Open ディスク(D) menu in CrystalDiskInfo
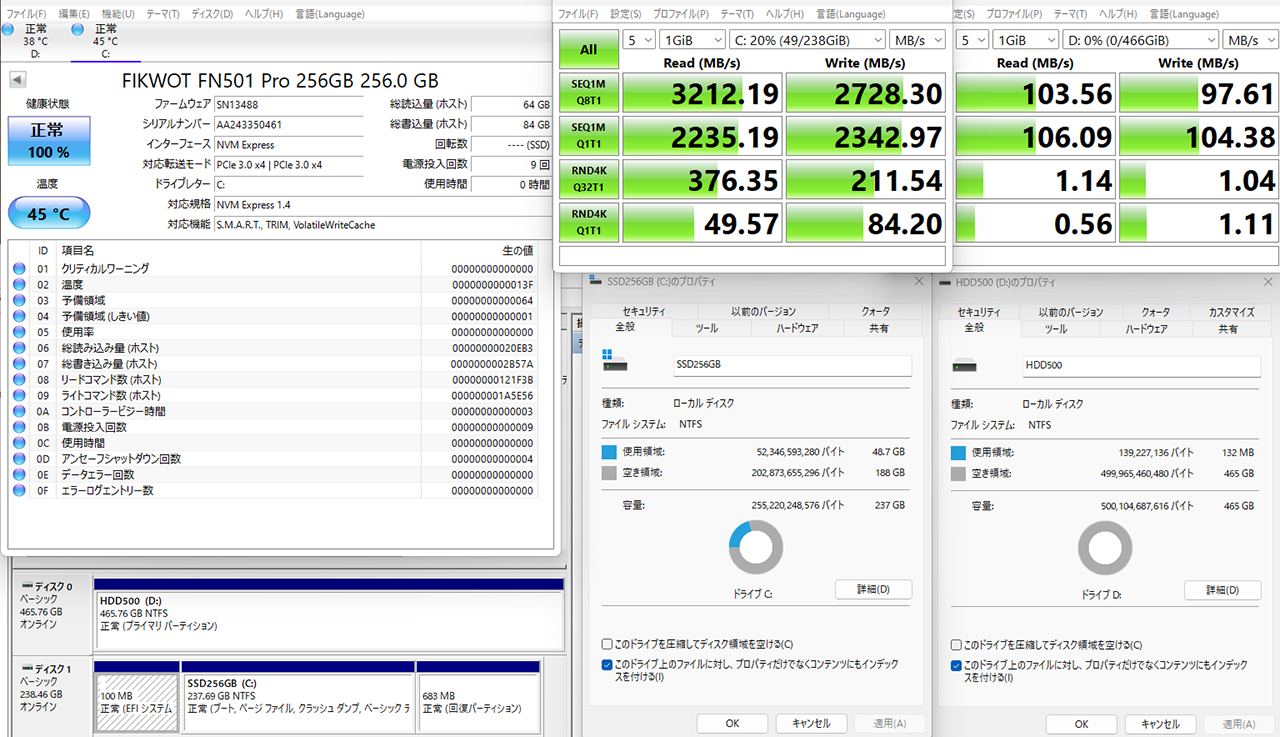Viewport: 1280px width, 737px height. tap(212, 14)
